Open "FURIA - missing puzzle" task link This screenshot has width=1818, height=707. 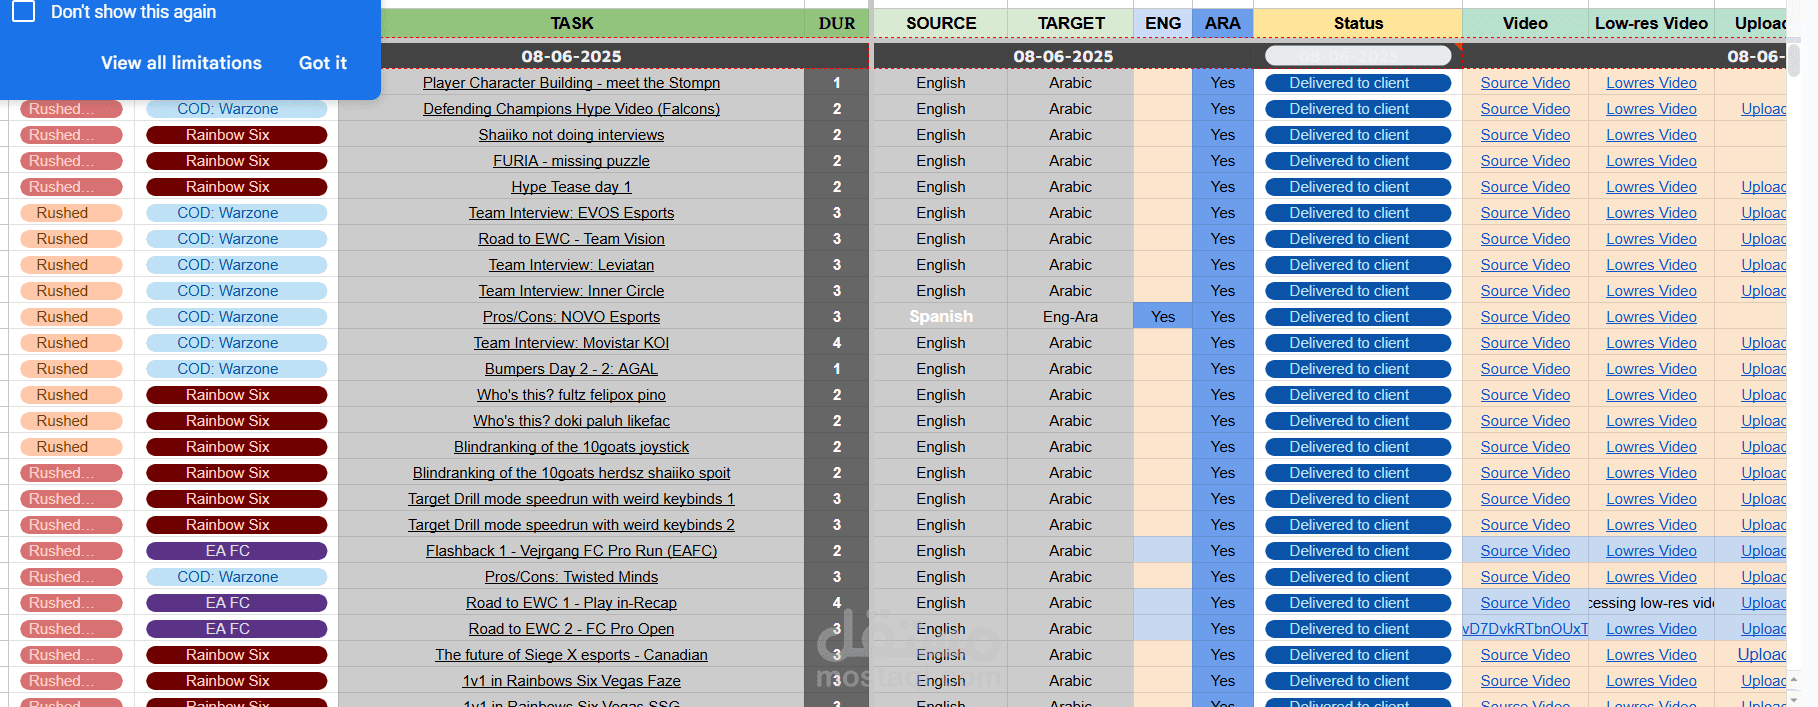pos(571,161)
